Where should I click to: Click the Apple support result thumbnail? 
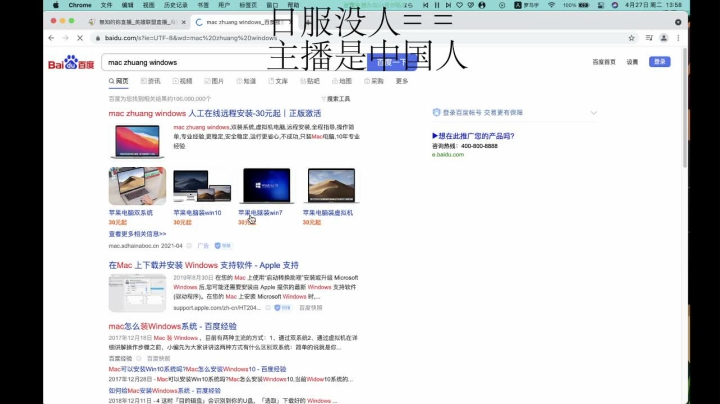137,293
